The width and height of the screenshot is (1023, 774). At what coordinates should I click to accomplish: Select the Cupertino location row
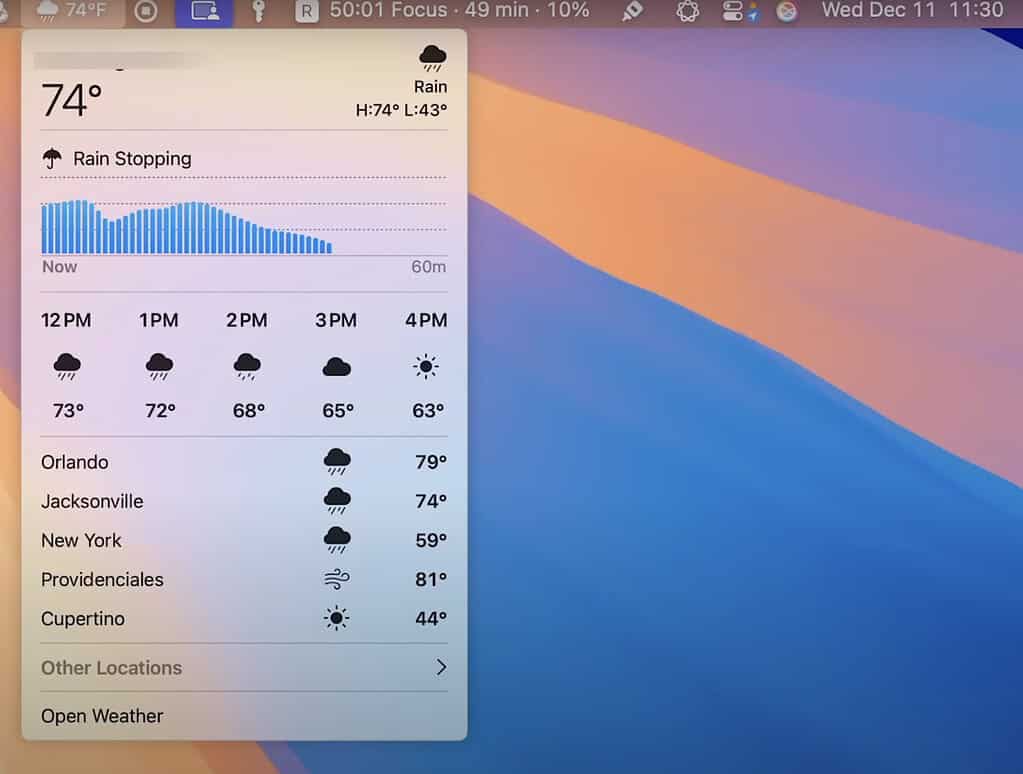(x=83, y=619)
